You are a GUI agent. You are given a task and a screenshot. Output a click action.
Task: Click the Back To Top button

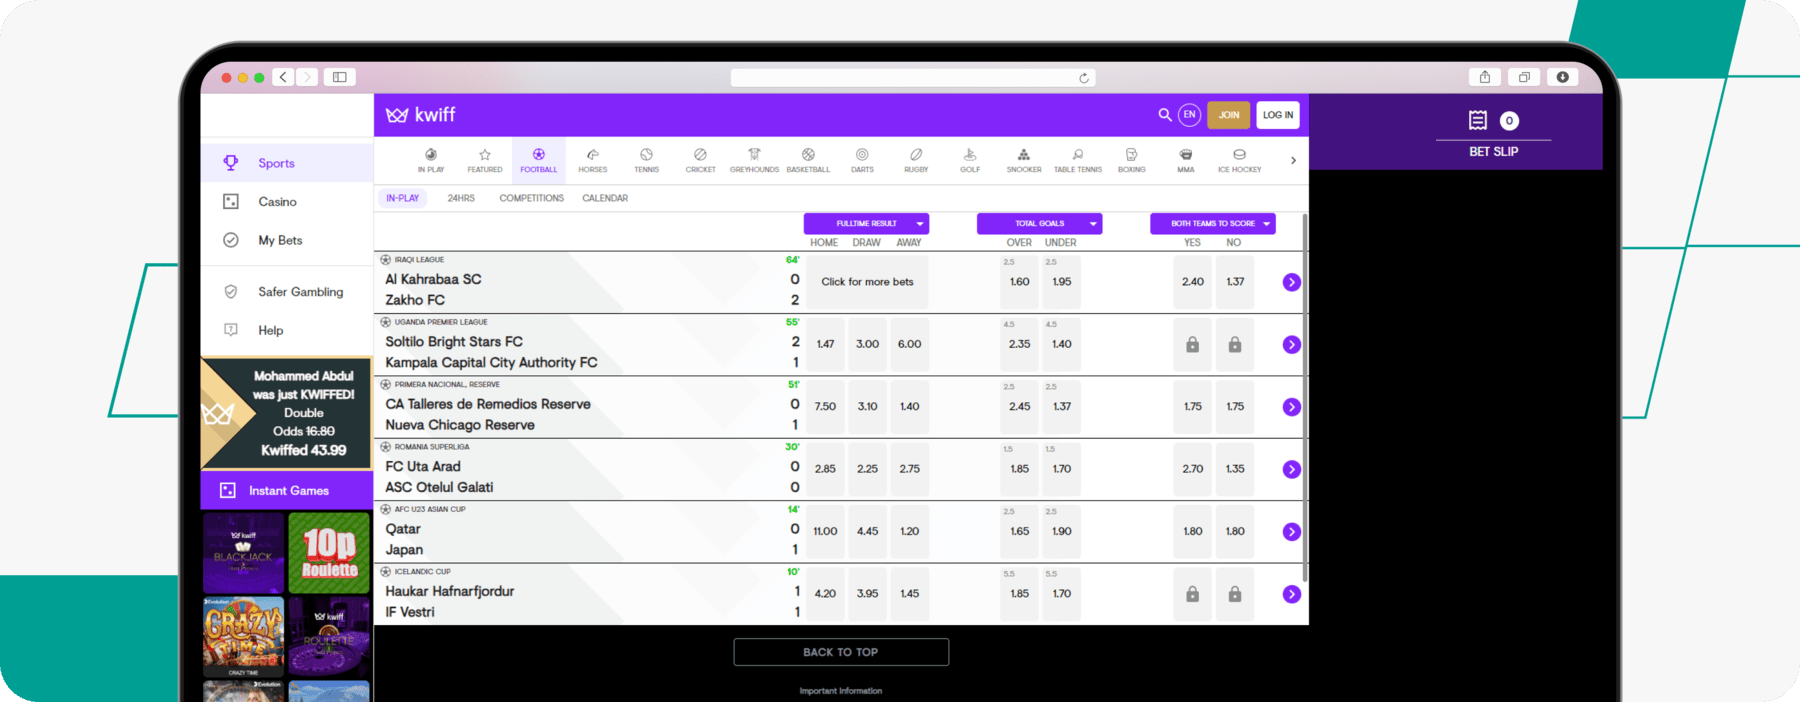(x=841, y=652)
